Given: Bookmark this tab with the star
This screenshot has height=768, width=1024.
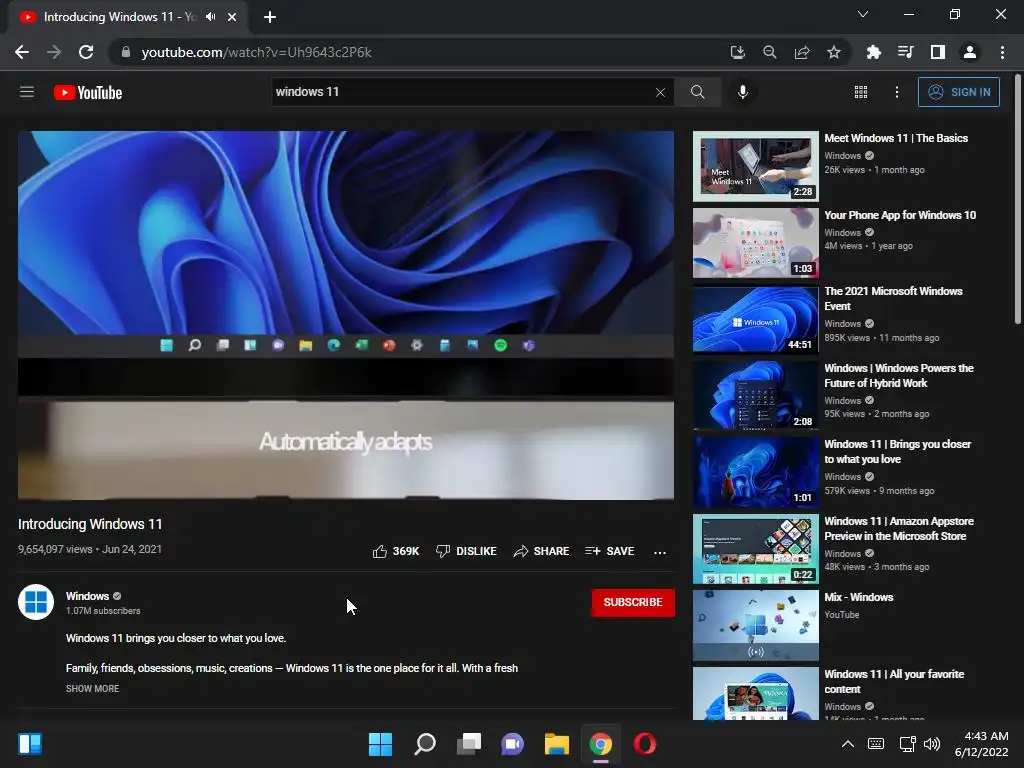Looking at the screenshot, I should click(x=834, y=52).
